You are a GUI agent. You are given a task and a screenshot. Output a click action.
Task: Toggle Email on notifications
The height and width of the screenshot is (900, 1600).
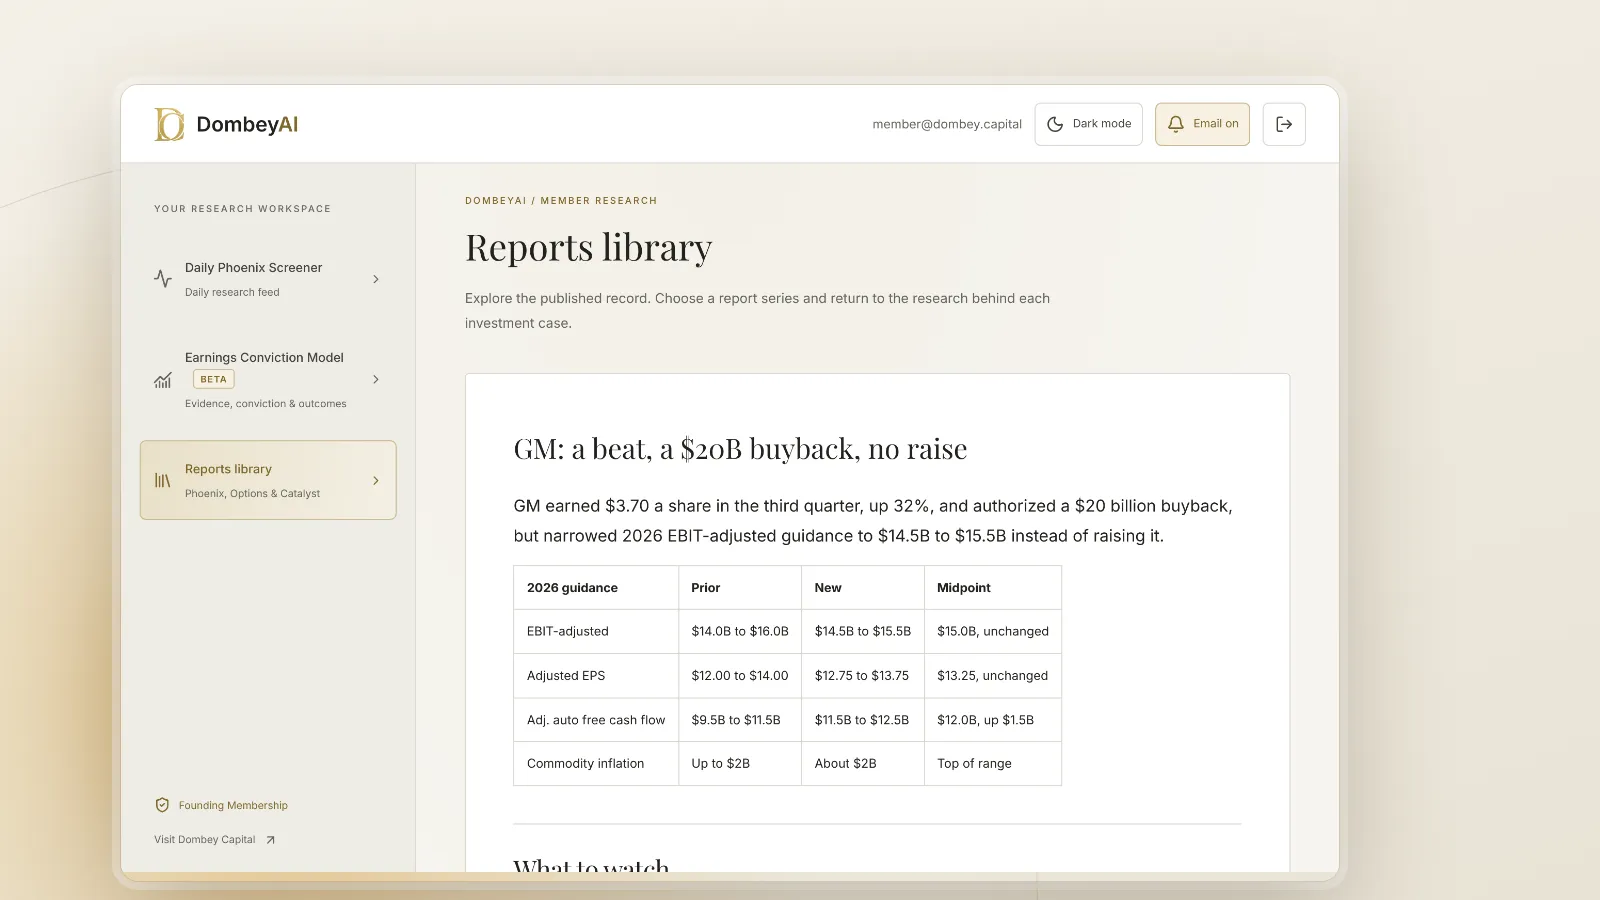coord(1202,124)
